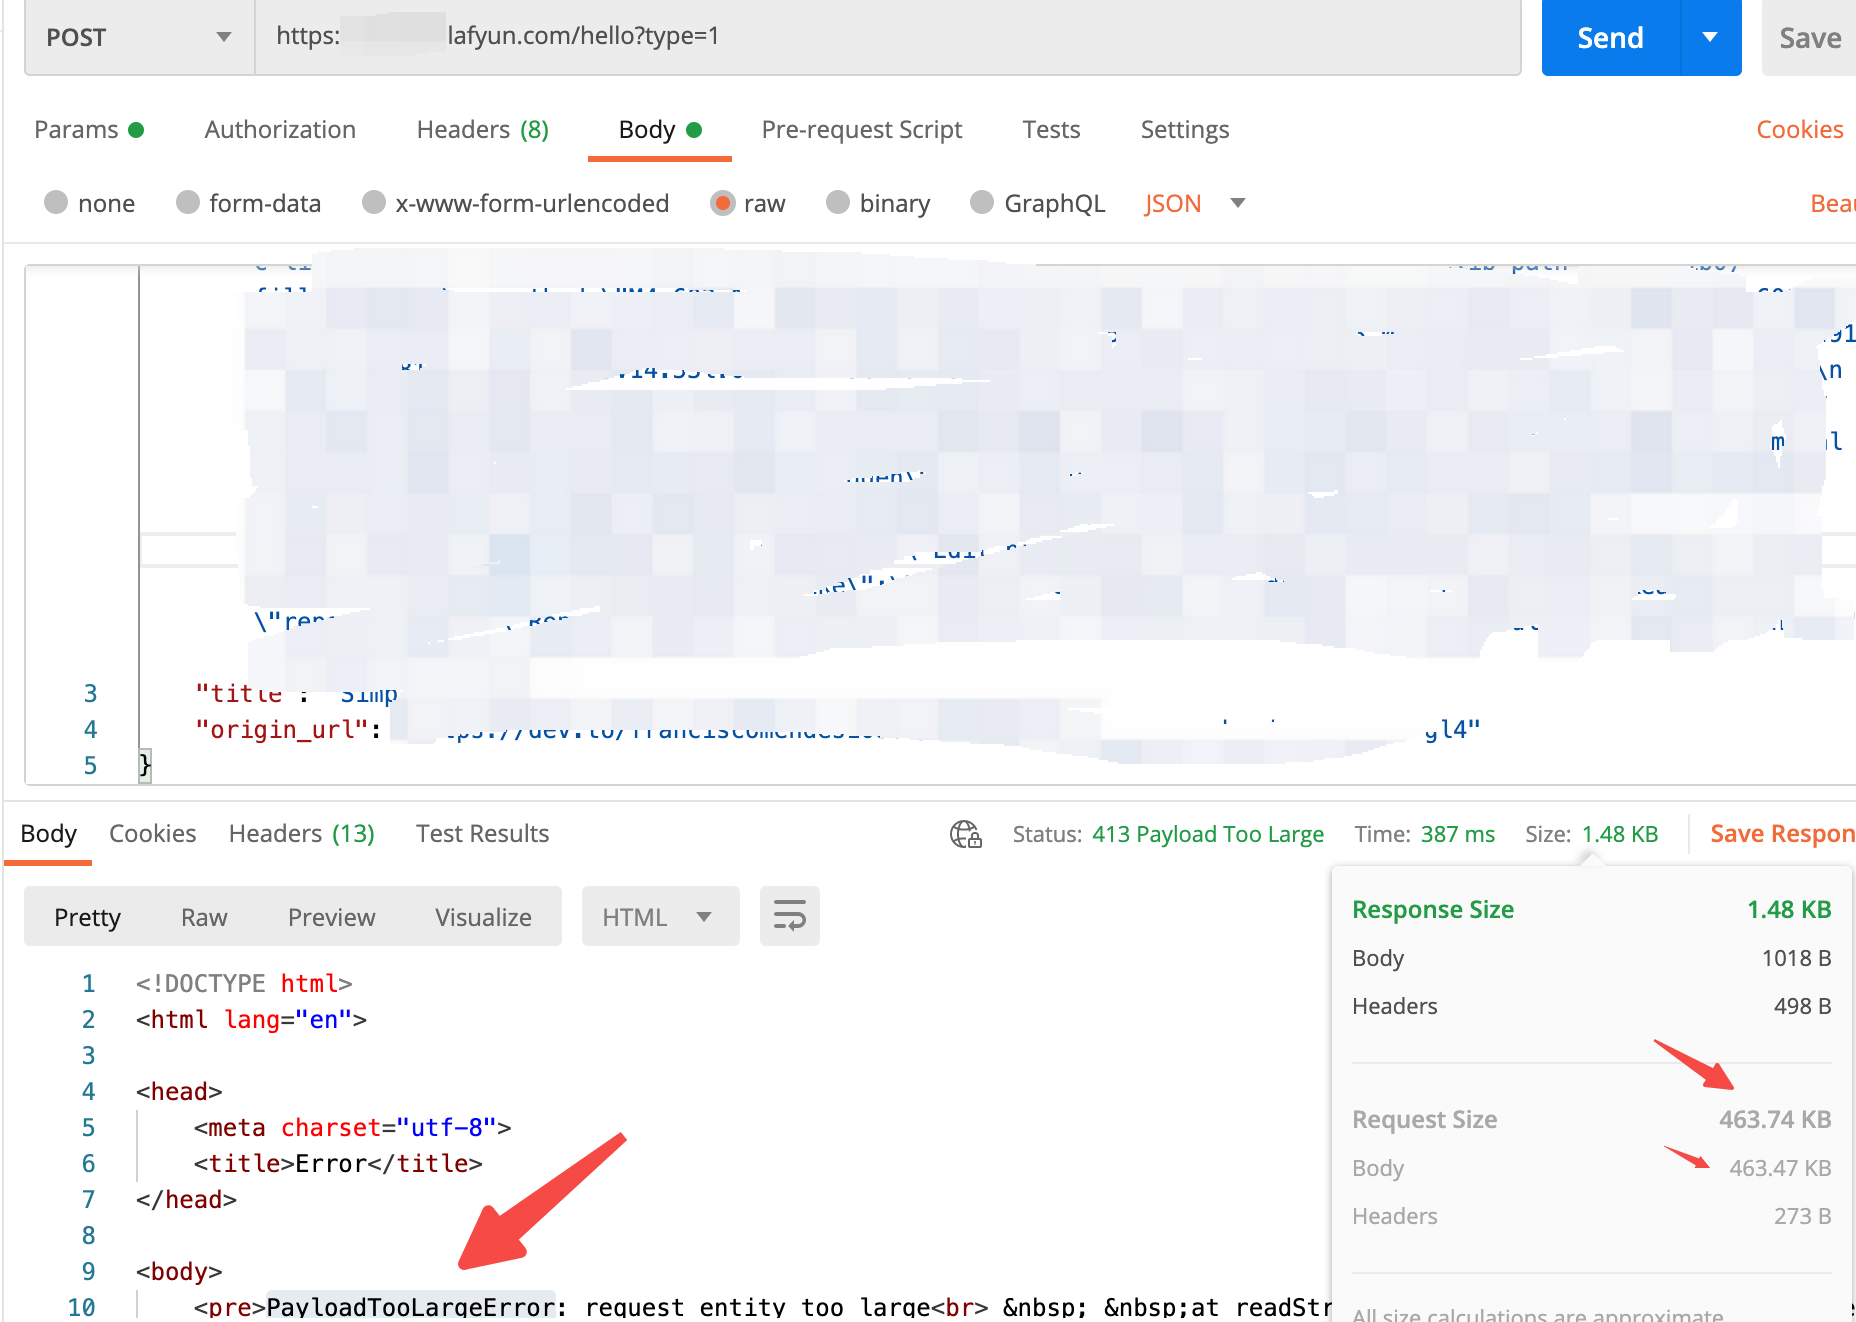Click the title key on line 3
Screen dimensions: 1856x1322
tap(239, 694)
